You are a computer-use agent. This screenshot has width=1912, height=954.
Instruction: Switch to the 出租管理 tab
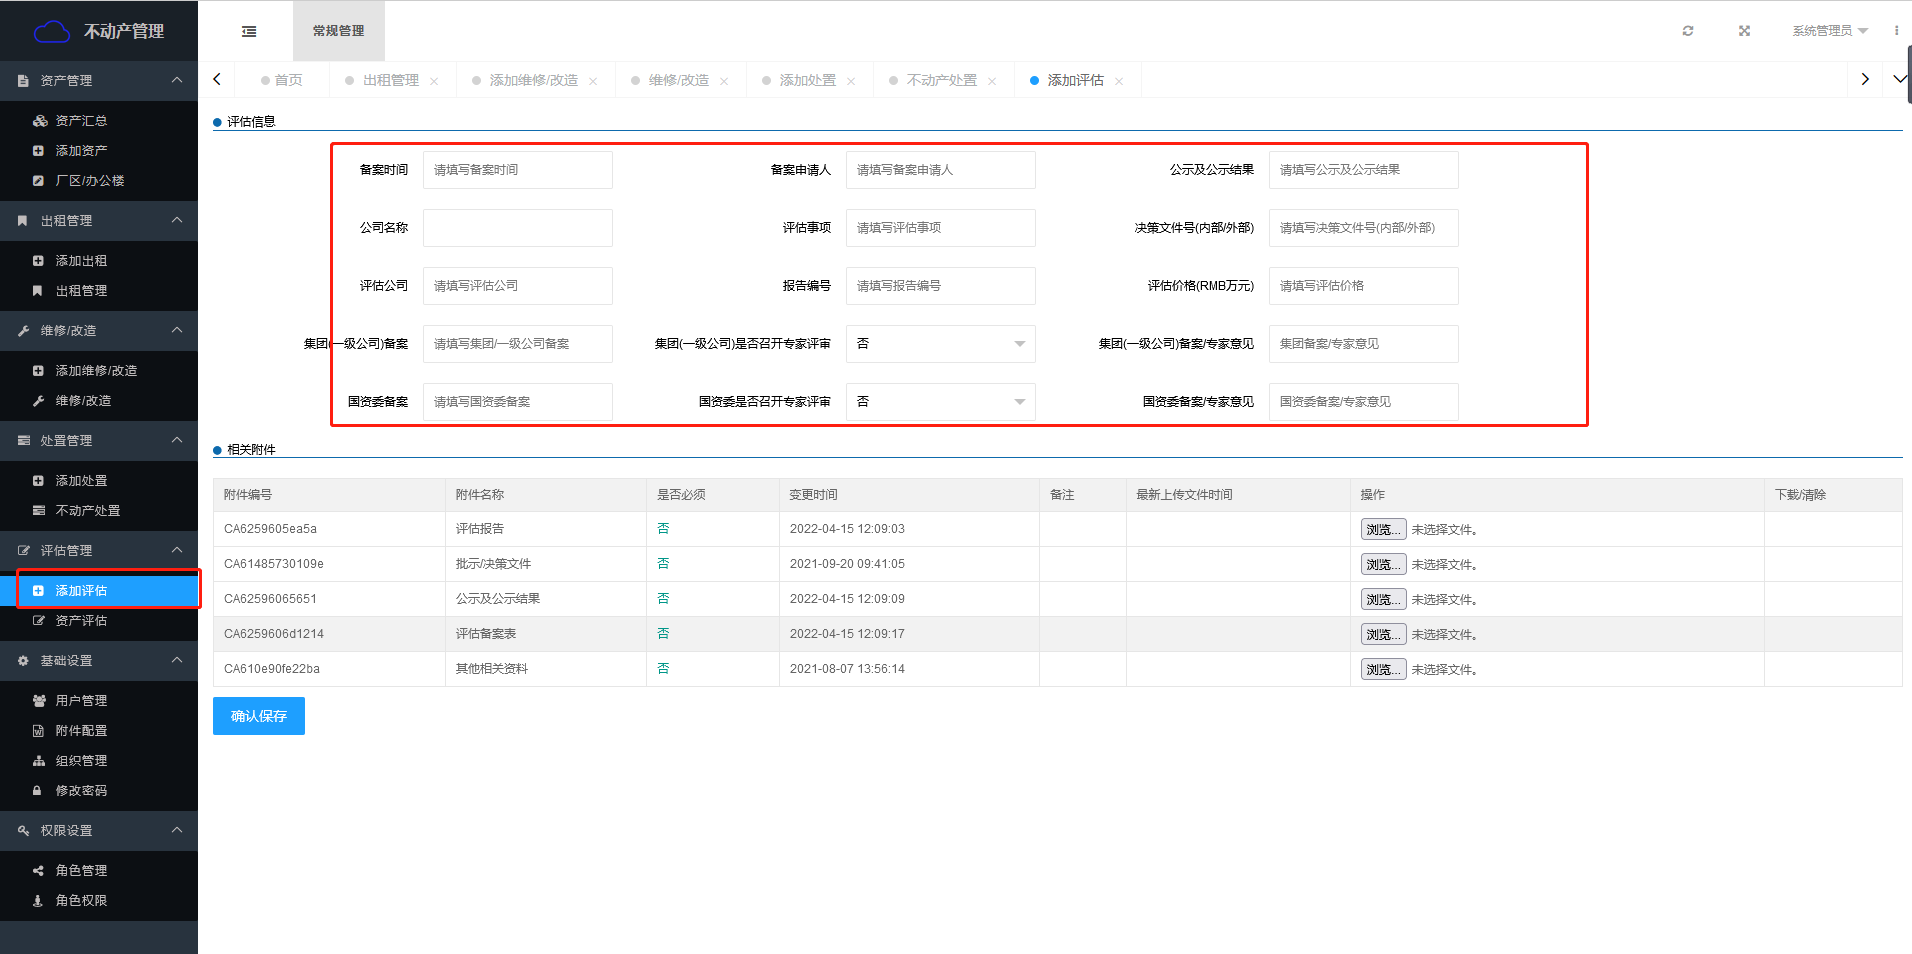coord(391,81)
